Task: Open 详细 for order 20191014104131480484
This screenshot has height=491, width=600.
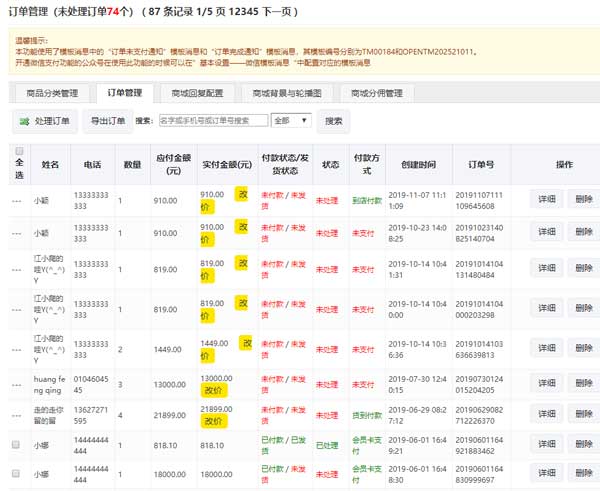Action: click(x=546, y=268)
